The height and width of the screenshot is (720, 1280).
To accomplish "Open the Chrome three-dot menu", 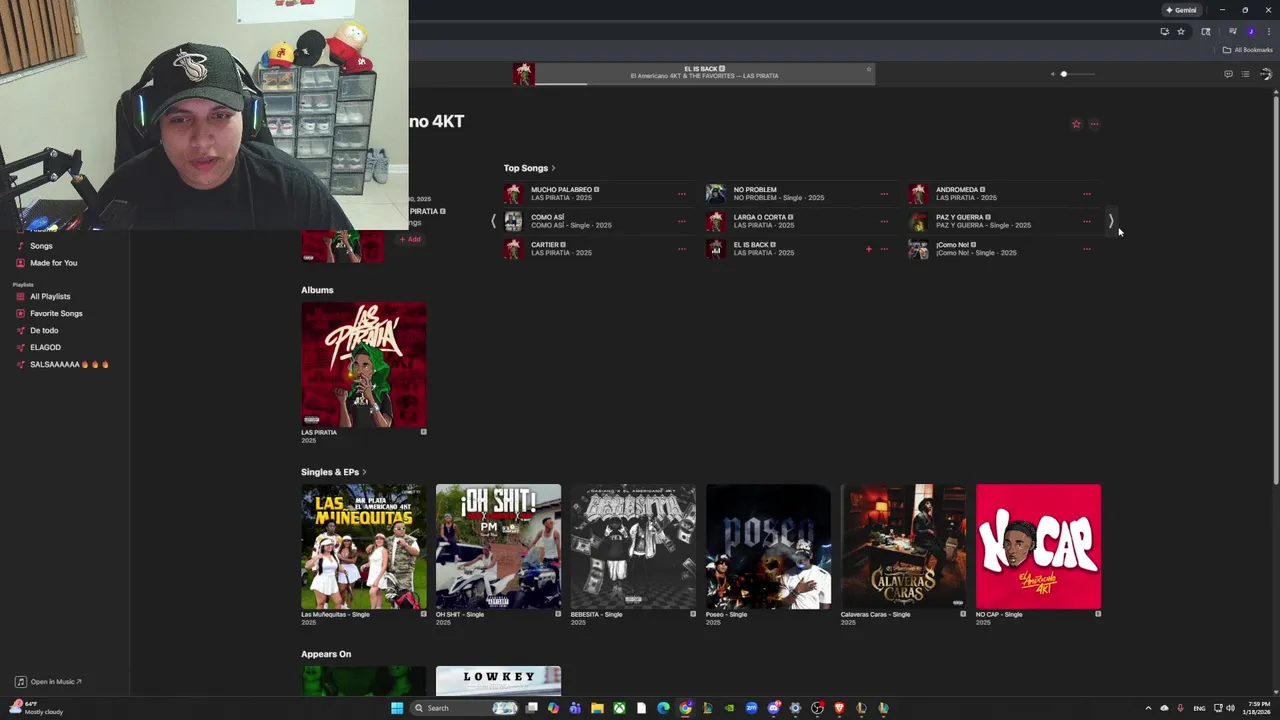I will [x=1268, y=32].
